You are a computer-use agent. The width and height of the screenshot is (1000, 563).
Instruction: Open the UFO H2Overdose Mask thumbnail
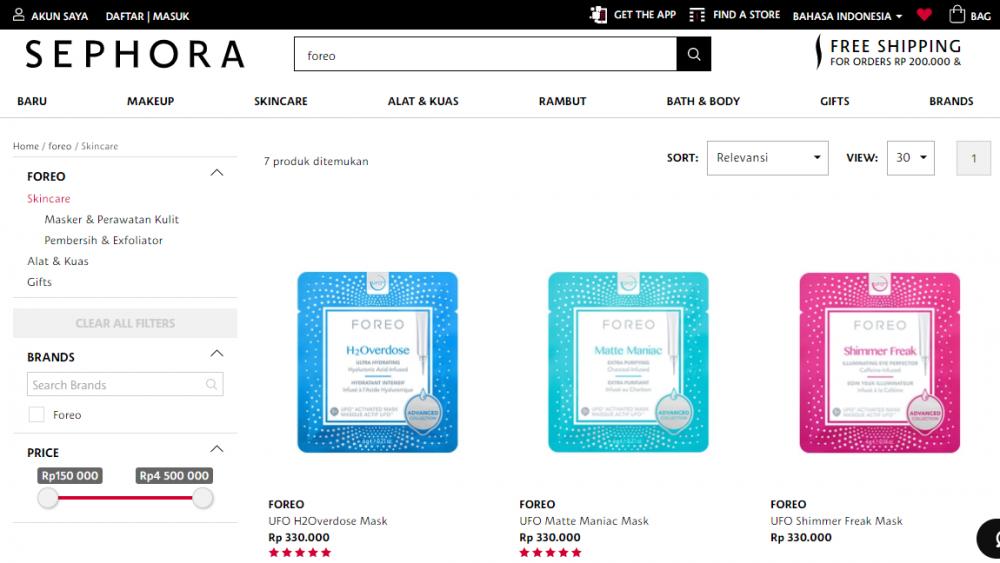pos(378,362)
